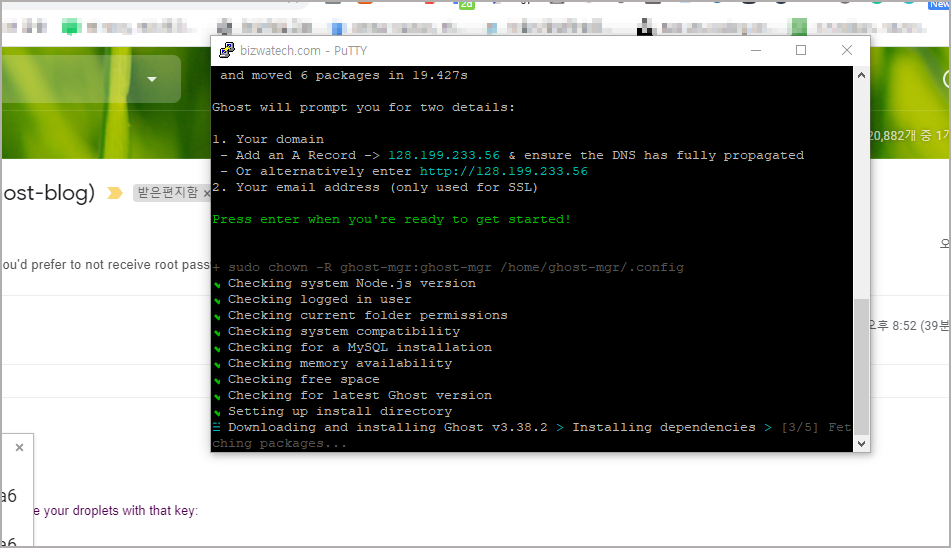The height and width of the screenshot is (548, 951).
Task: Maximize the PuTTY window
Action: click(801, 50)
